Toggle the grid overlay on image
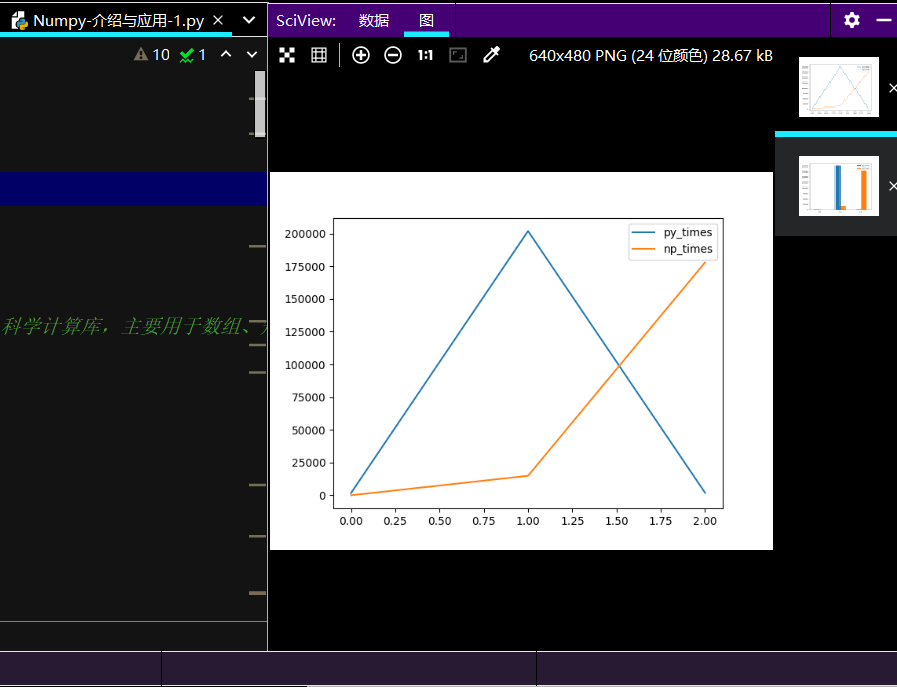897x687 pixels. coord(319,55)
